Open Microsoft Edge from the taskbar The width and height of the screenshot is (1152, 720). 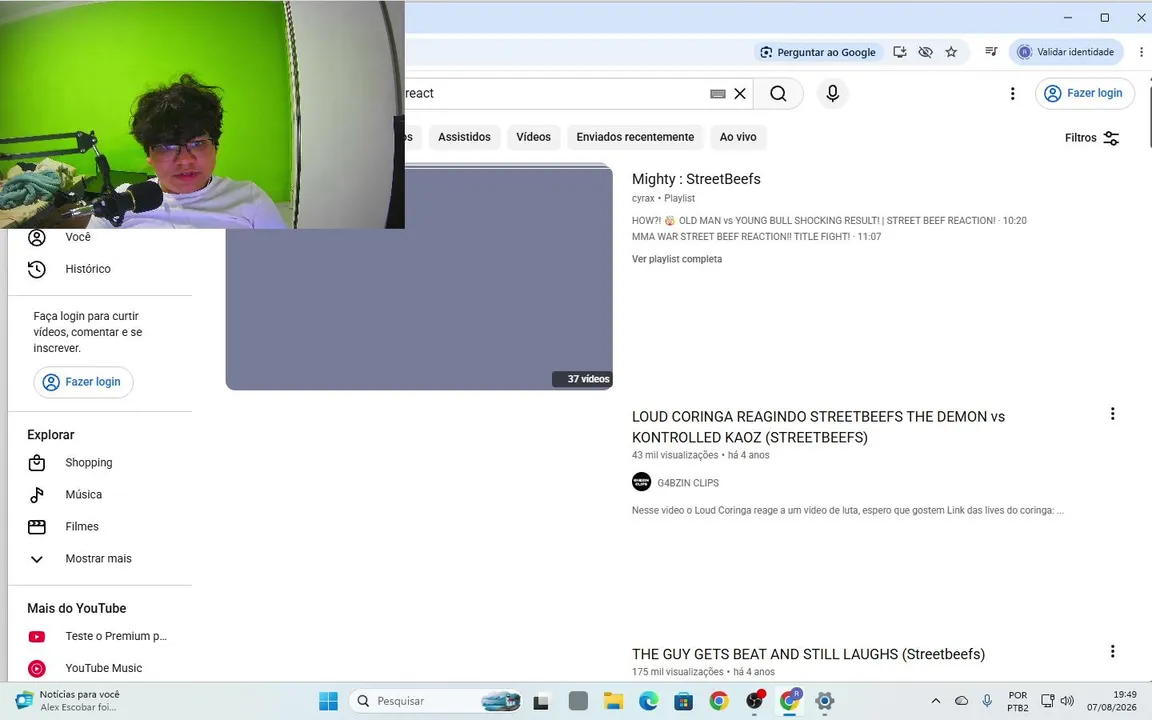648,701
